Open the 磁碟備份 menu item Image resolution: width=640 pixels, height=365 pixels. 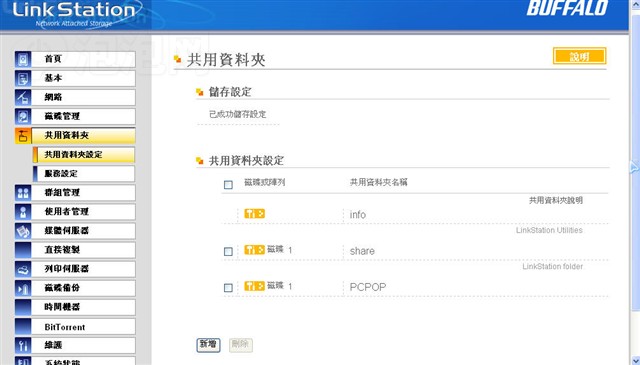tap(83, 288)
